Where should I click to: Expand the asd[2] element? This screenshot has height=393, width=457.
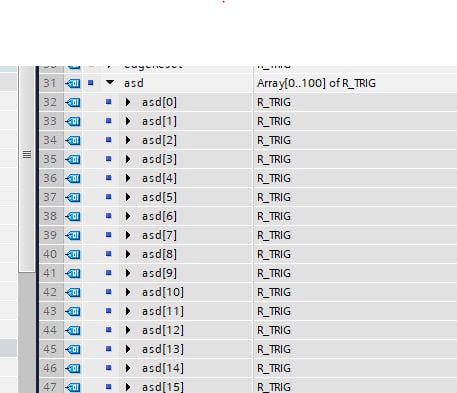tap(128, 140)
